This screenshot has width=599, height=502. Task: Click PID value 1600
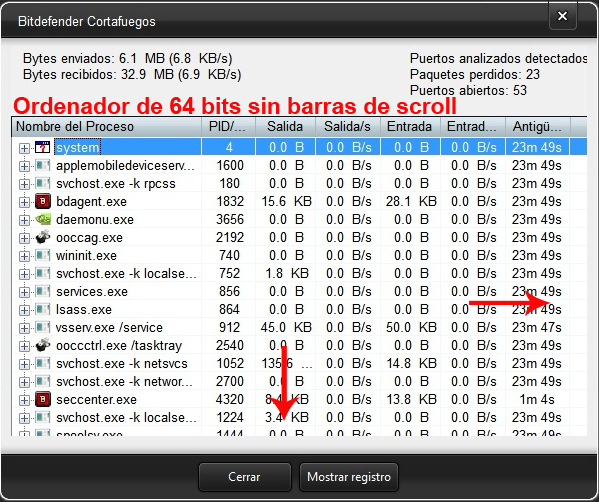[230, 165]
